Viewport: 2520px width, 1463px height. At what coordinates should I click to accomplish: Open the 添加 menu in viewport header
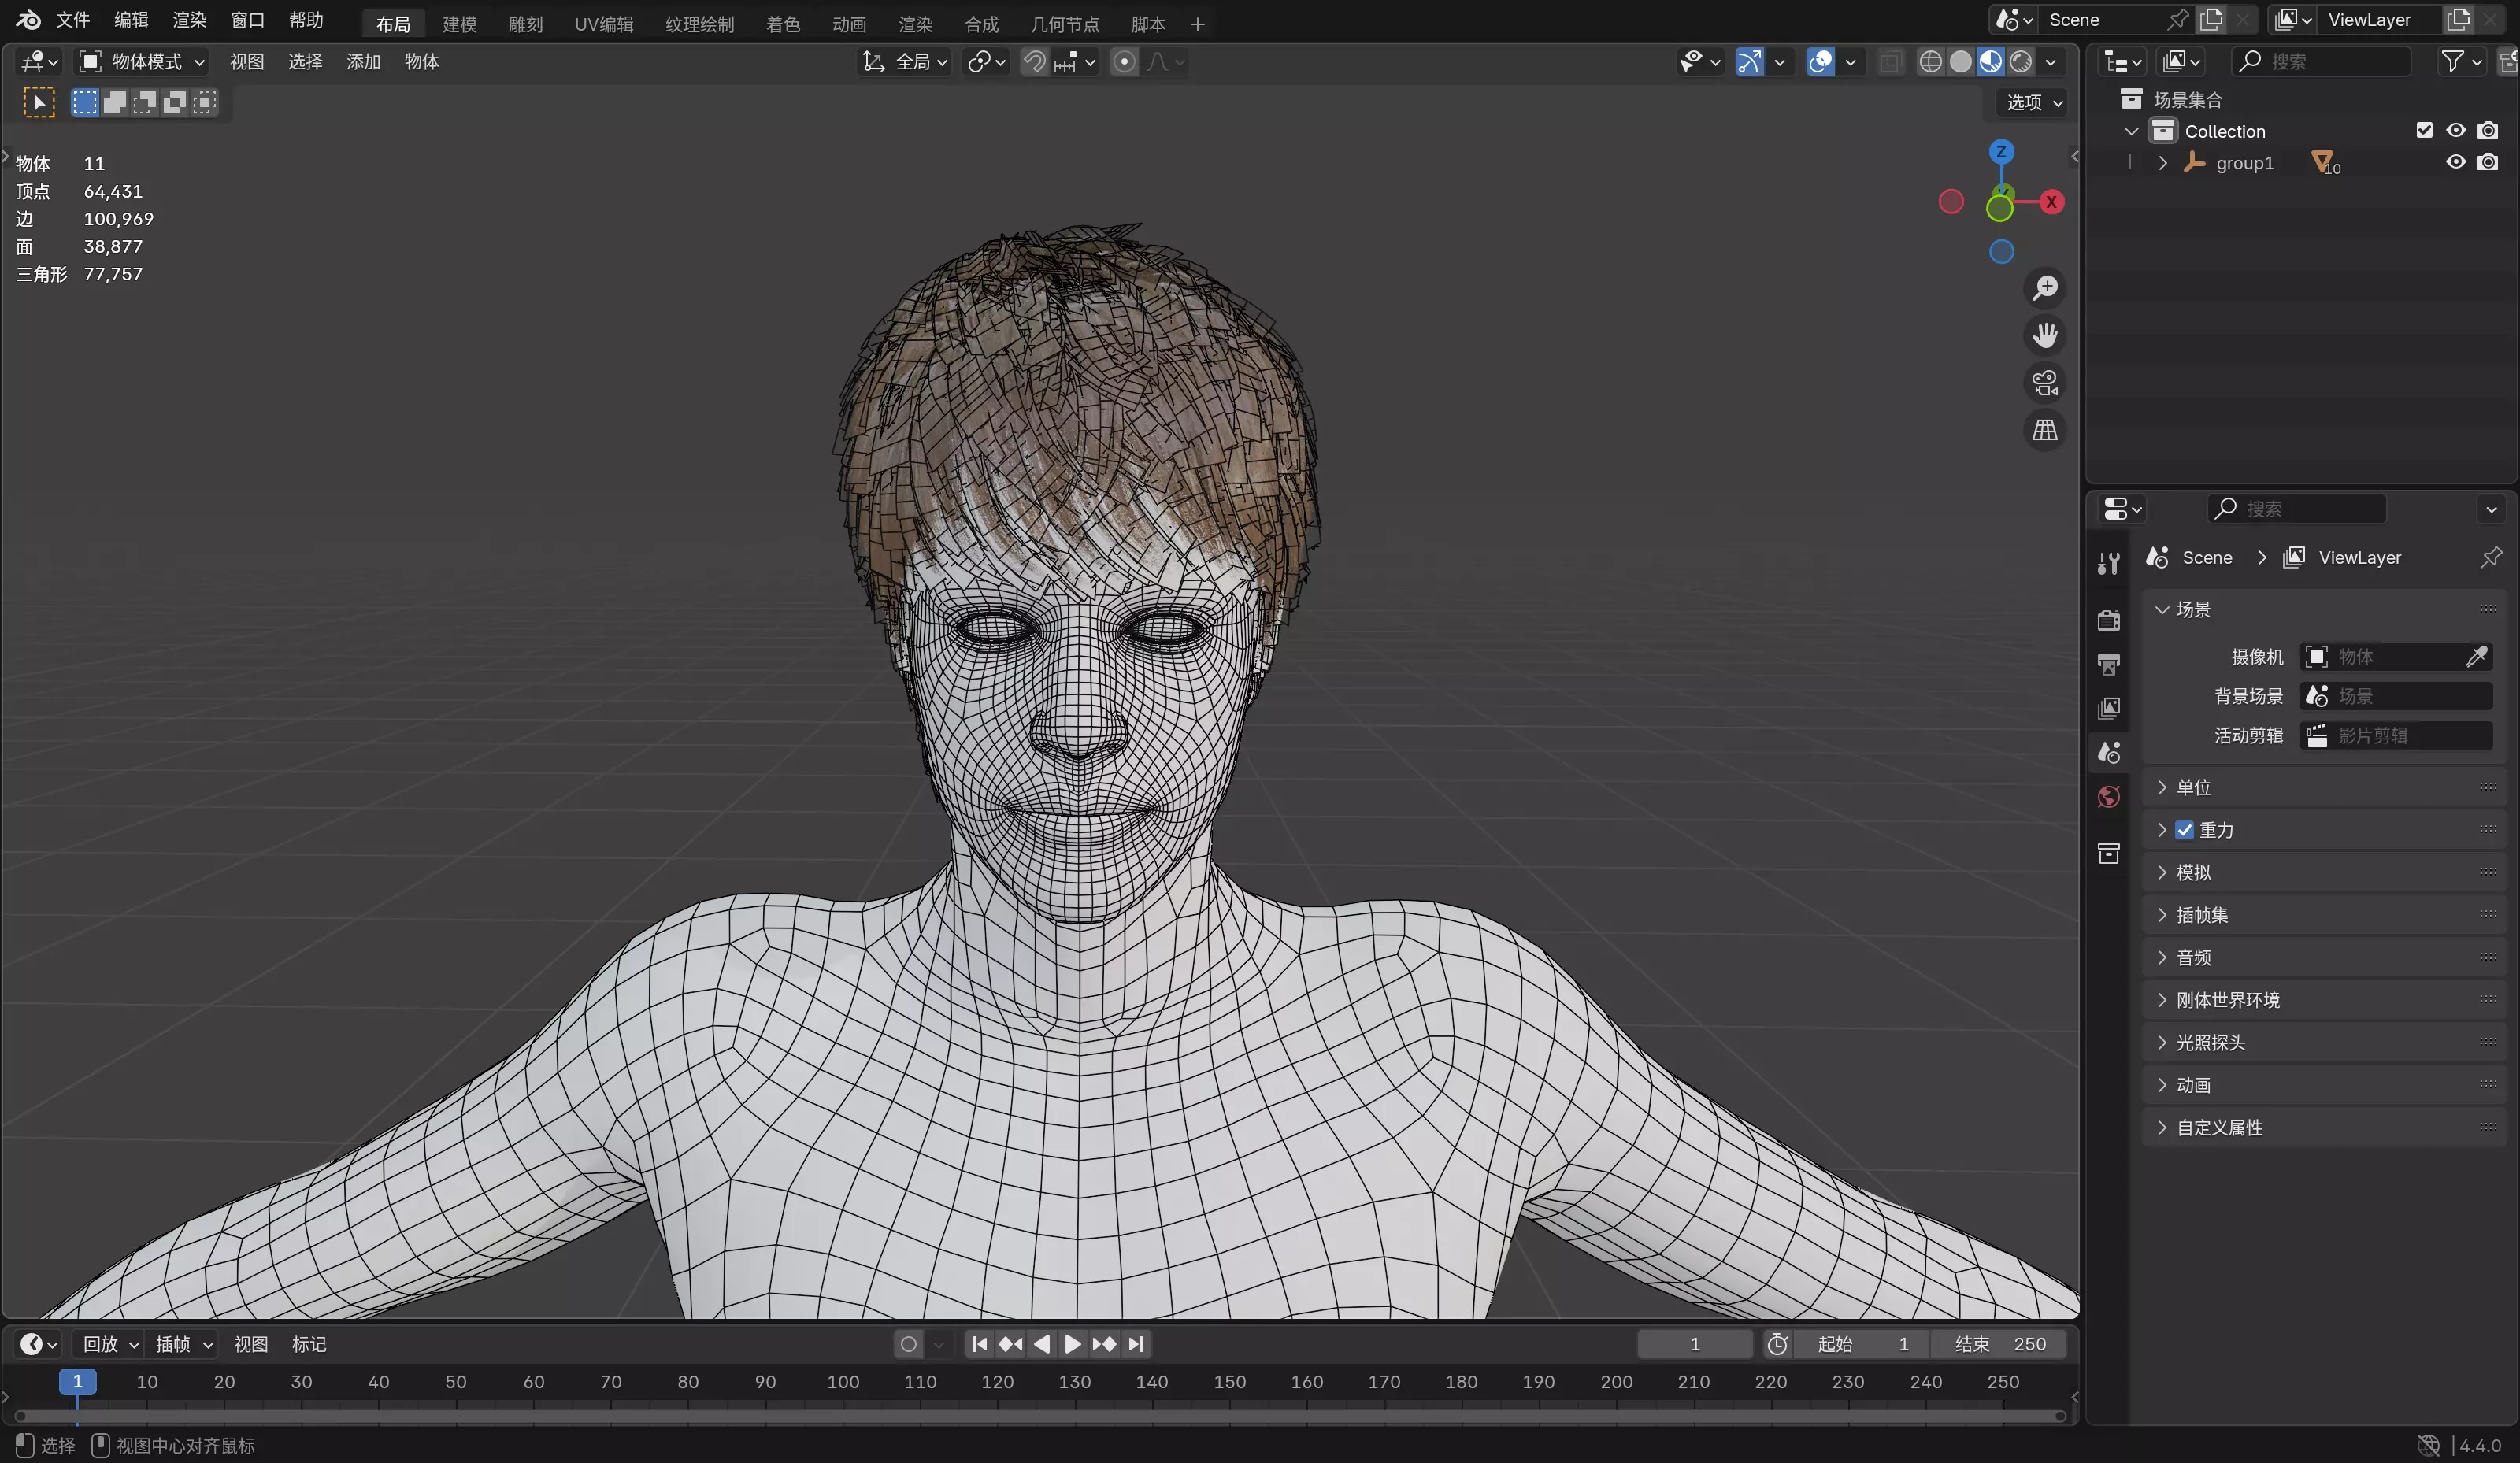tap(363, 62)
